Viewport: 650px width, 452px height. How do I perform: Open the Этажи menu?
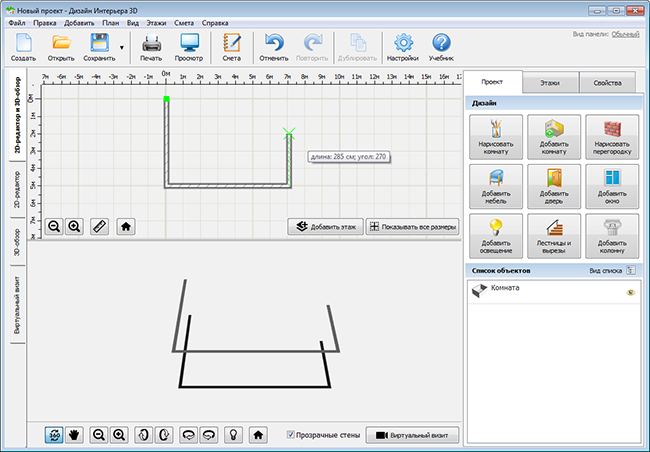point(156,23)
